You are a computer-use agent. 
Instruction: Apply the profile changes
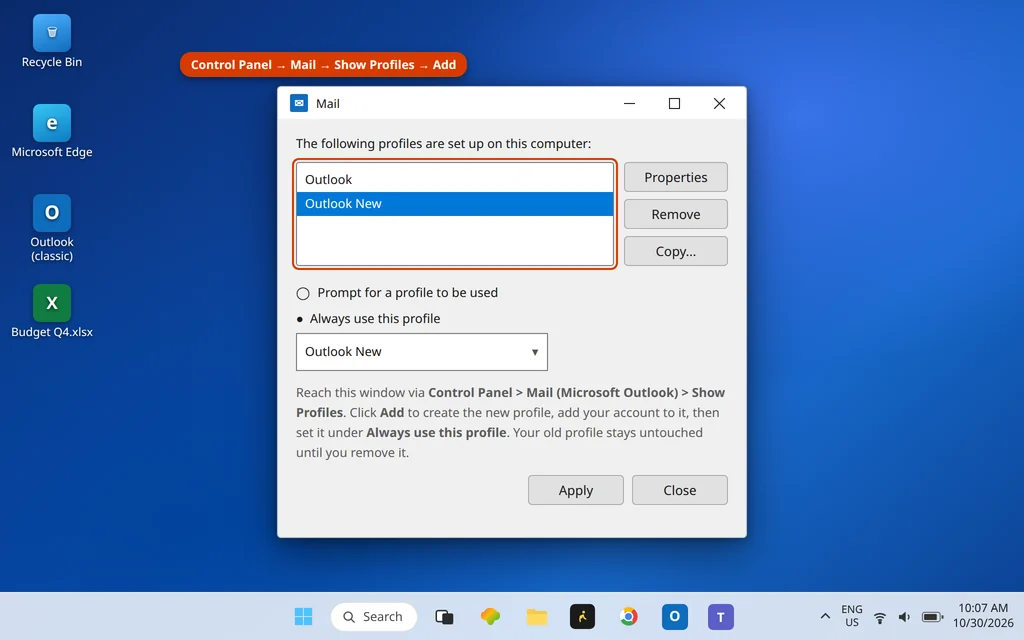click(x=576, y=490)
